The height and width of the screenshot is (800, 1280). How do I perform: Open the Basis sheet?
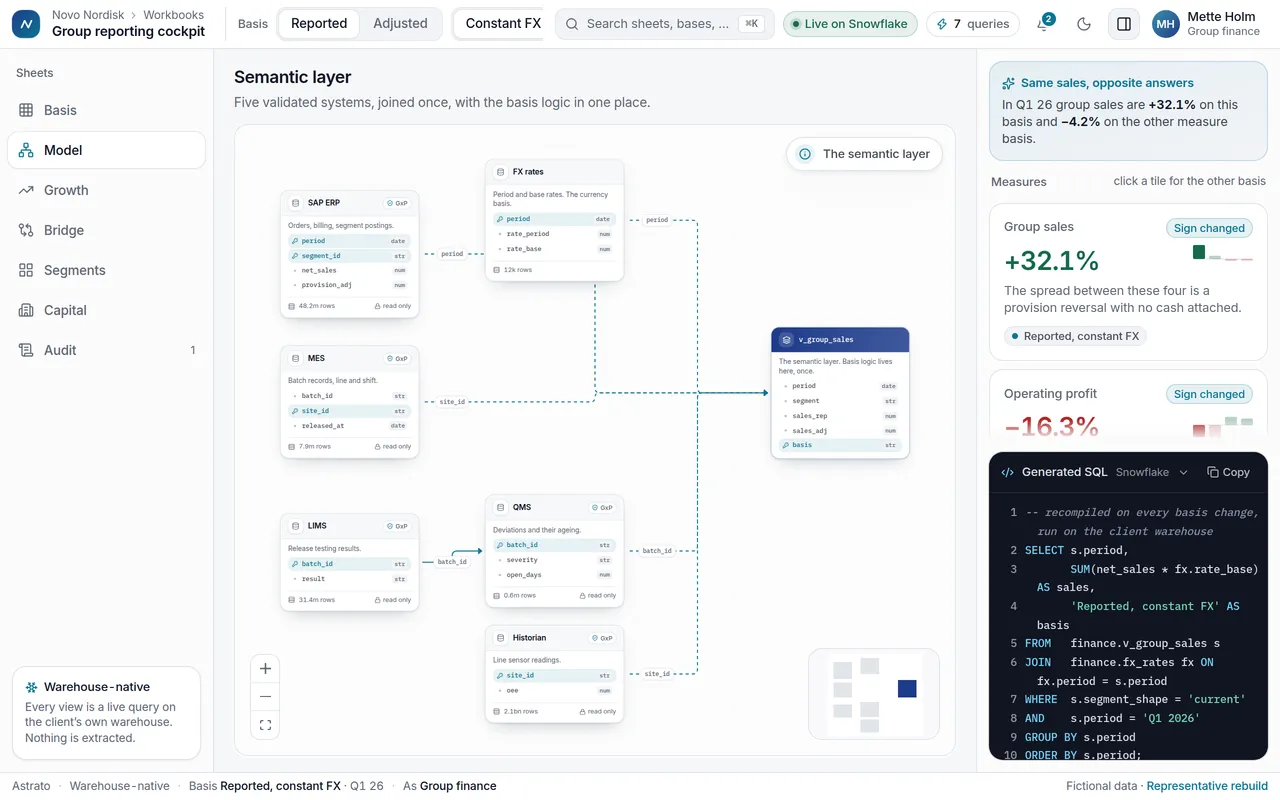coord(106,110)
